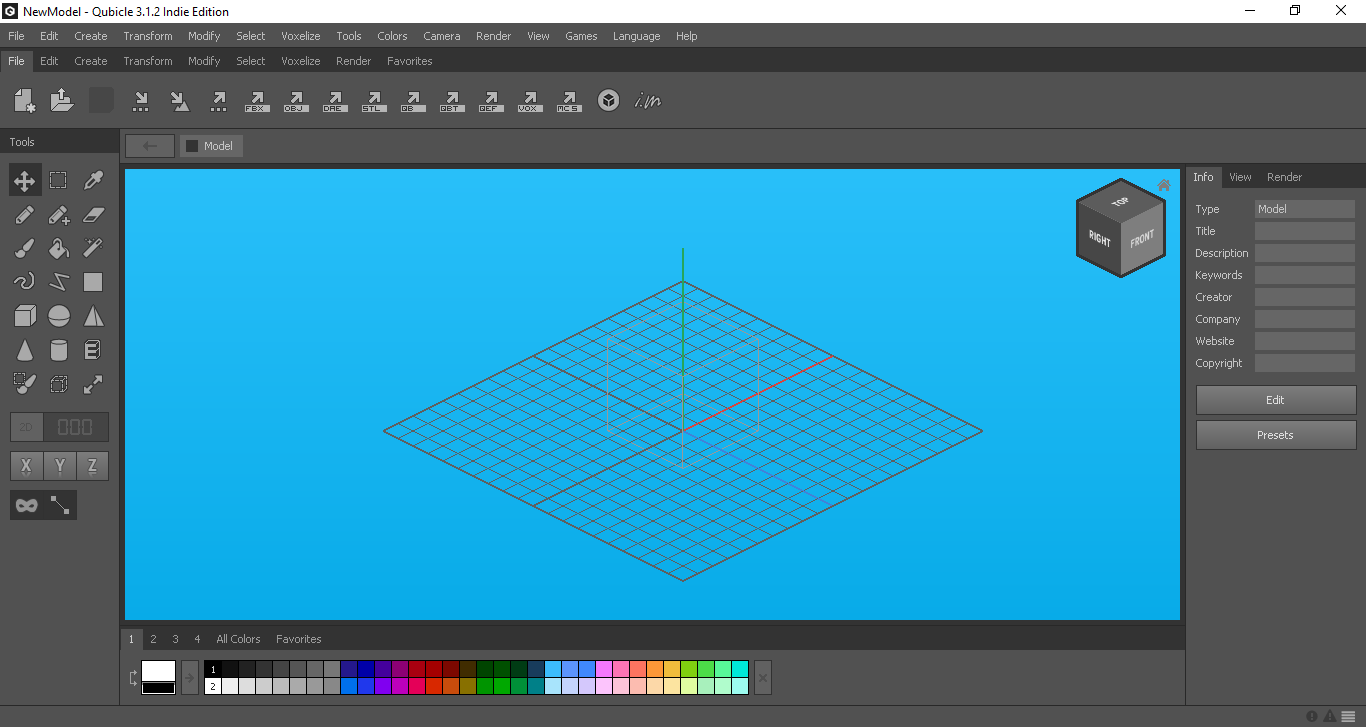1366x727 pixels.
Task: Switch to the Eraser tool
Action: pyautogui.click(x=93, y=214)
